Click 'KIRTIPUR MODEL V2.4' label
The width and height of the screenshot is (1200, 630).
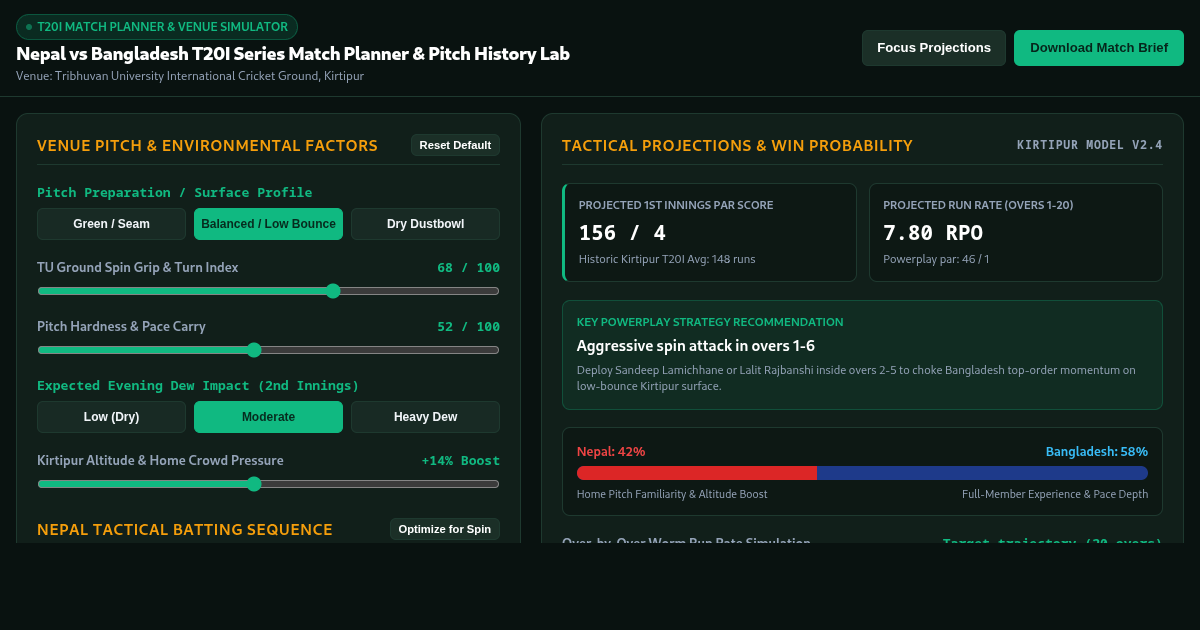coord(1090,145)
